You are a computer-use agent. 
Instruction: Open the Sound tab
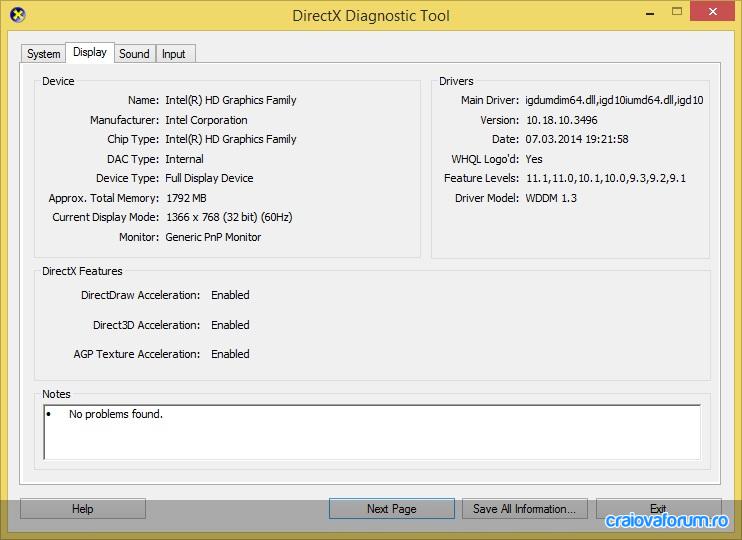pos(134,54)
